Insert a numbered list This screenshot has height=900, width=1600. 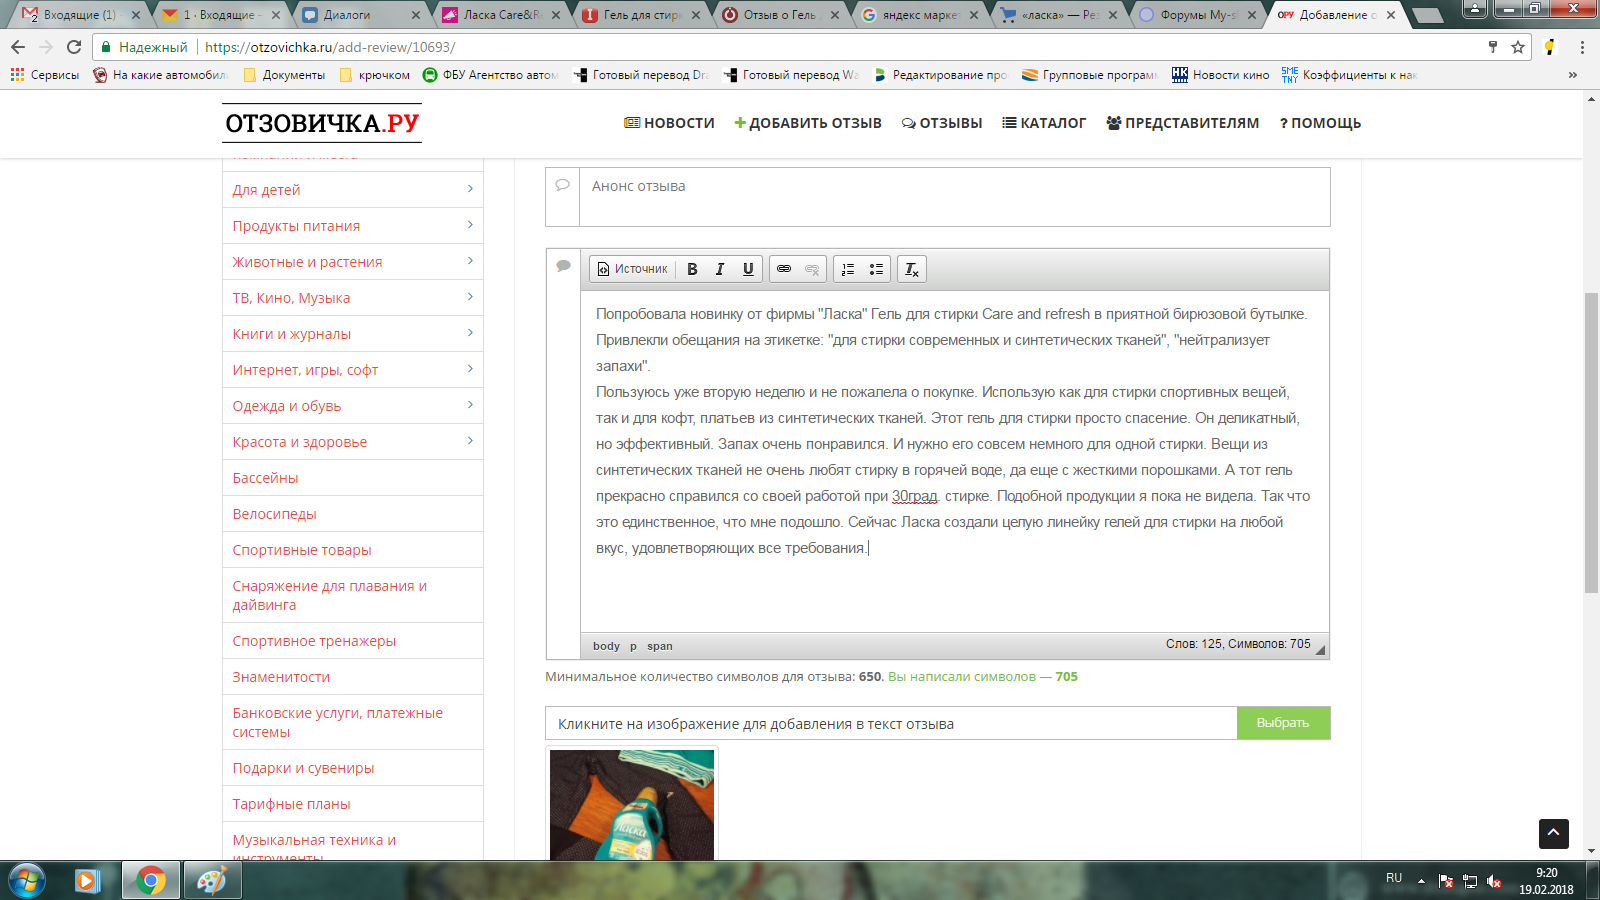click(x=848, y=269)
